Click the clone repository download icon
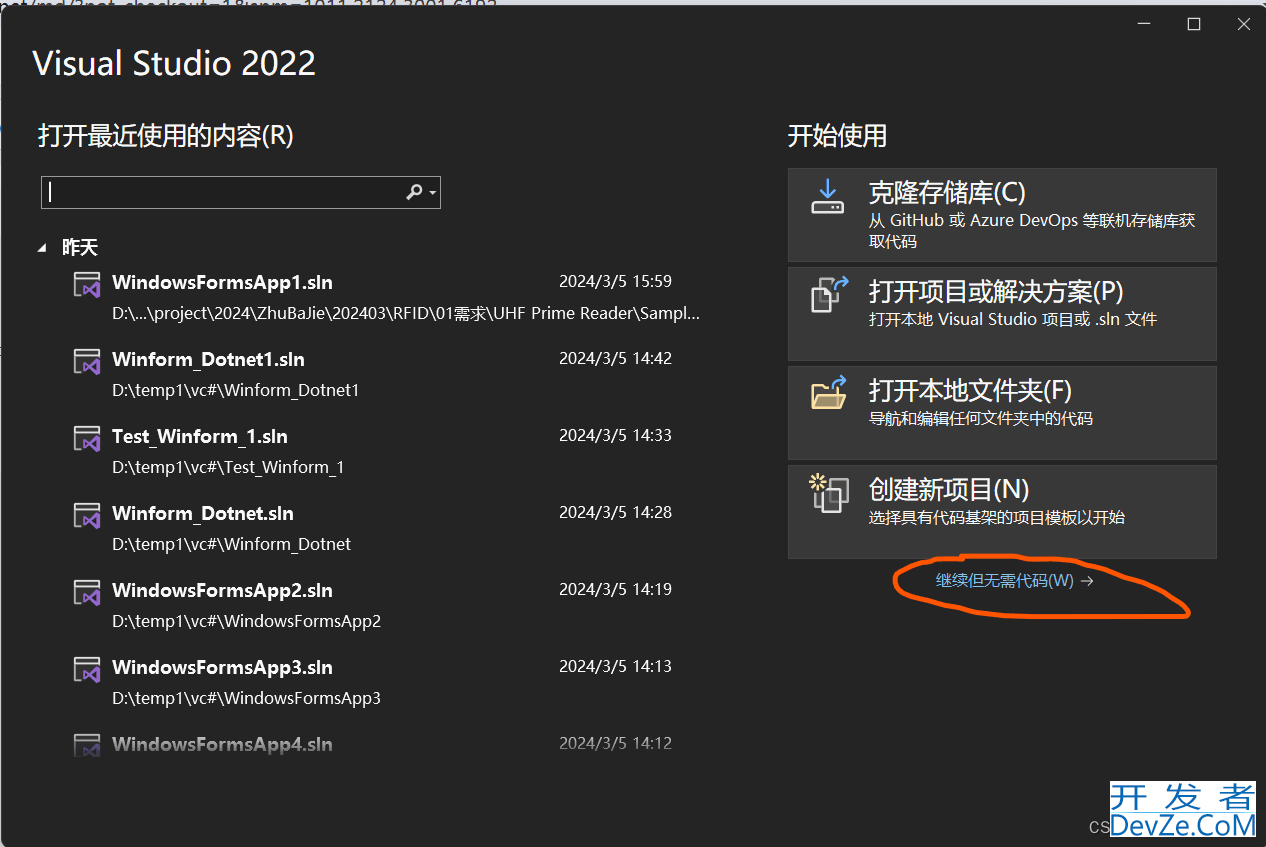The image size is (1266, 847). 828,196
